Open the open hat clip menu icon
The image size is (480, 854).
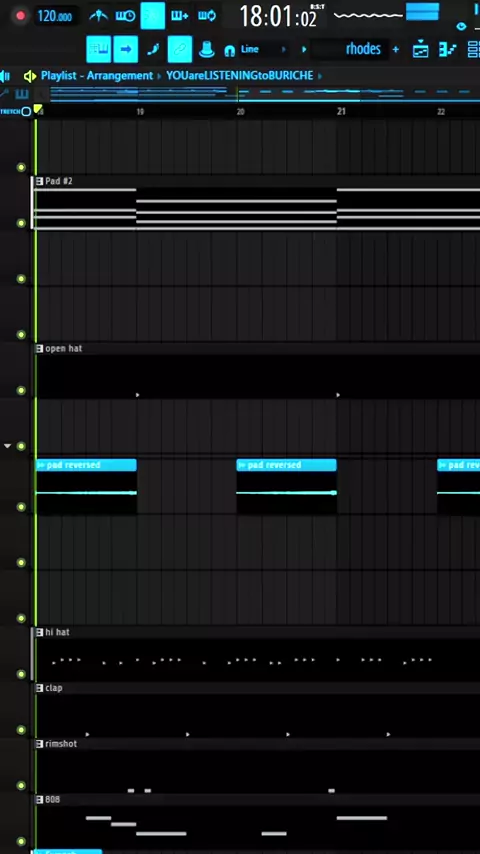[x=39, y=349]
